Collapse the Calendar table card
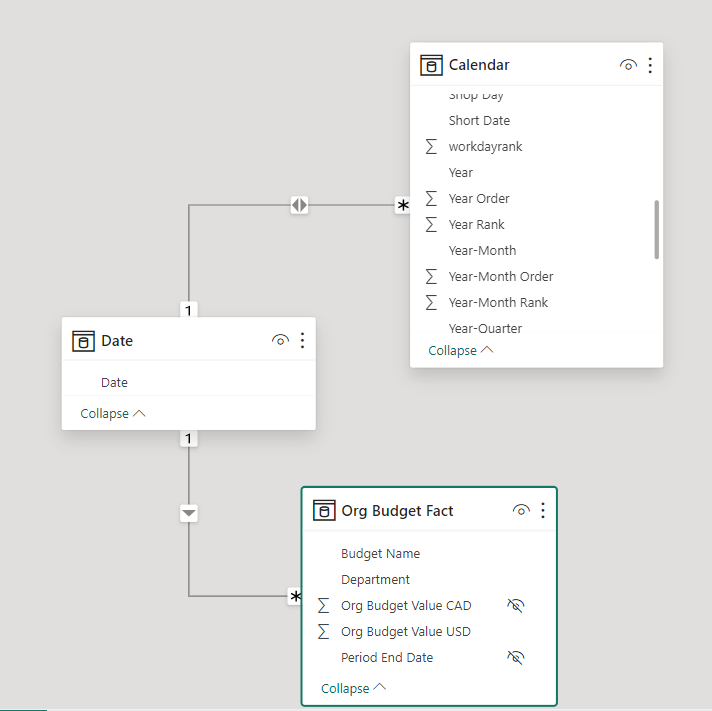The image size is (712, 711). click(x=460, y=351)
